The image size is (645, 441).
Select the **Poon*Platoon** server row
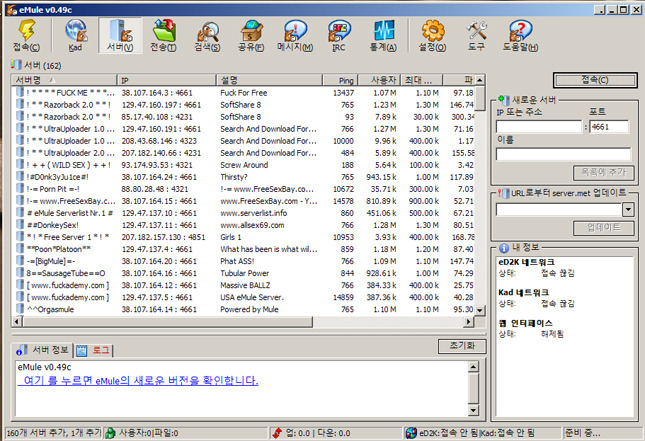pyautogui.click(x=245, y=249)
